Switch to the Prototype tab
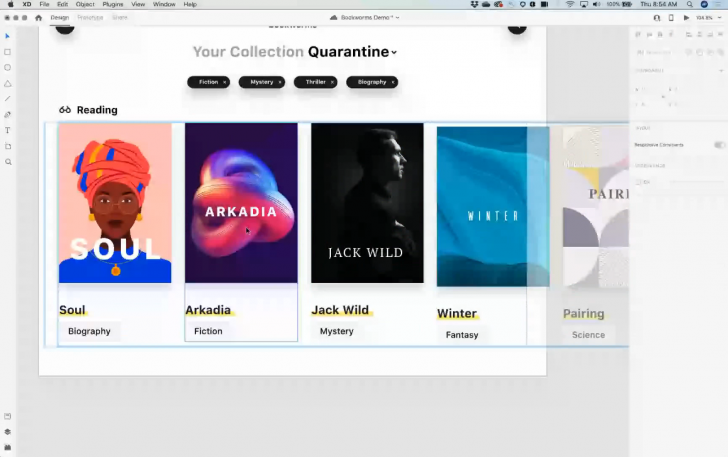This screenshot has width=728, height=457. tap(90, 18)
